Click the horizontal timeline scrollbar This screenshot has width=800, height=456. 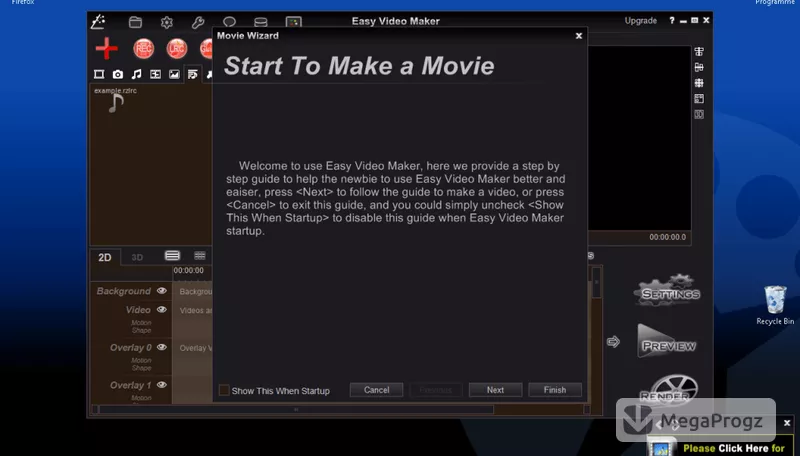296,409
